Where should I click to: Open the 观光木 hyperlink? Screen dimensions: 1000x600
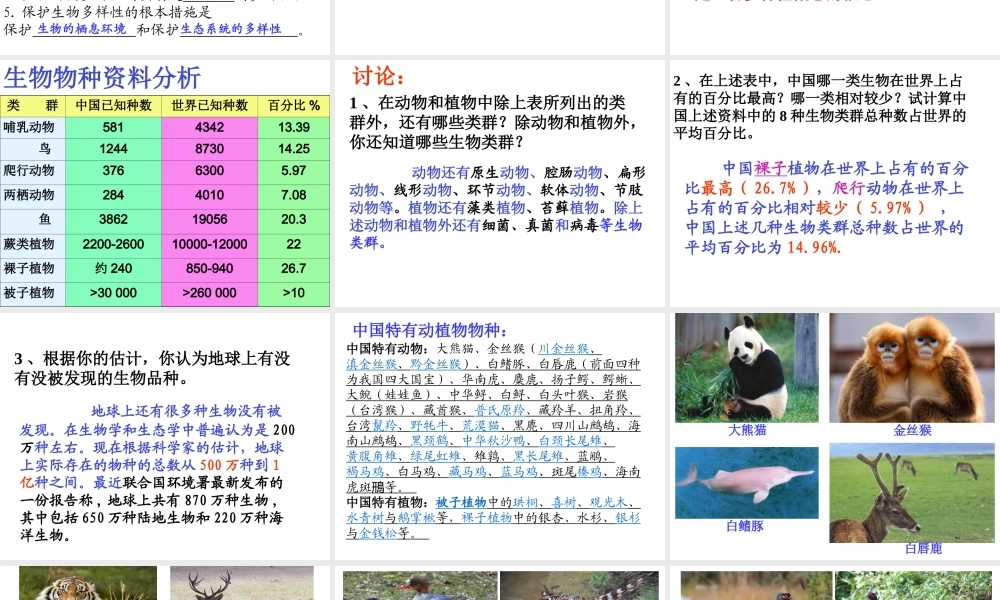tap(608, 502)
